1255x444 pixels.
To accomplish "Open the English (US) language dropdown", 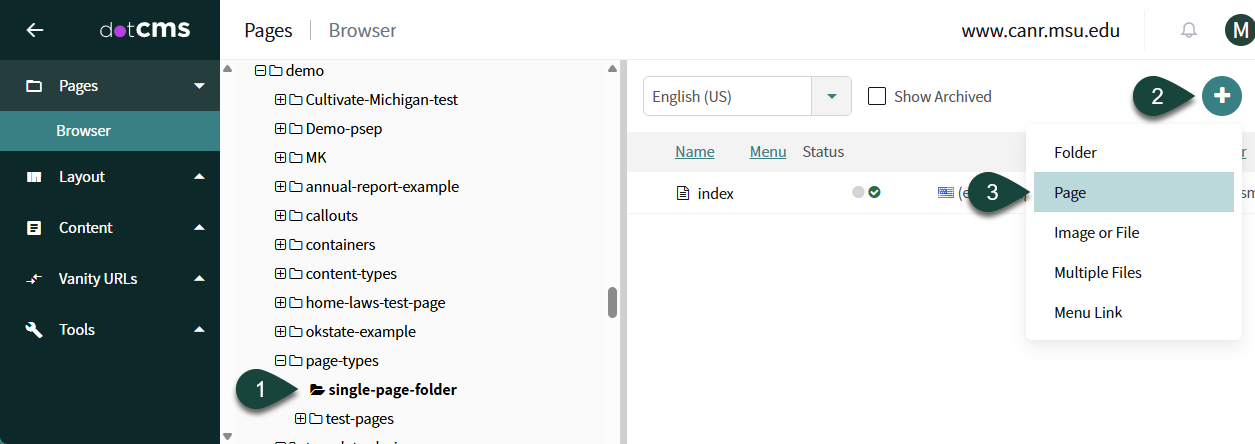I will (831, 97).
